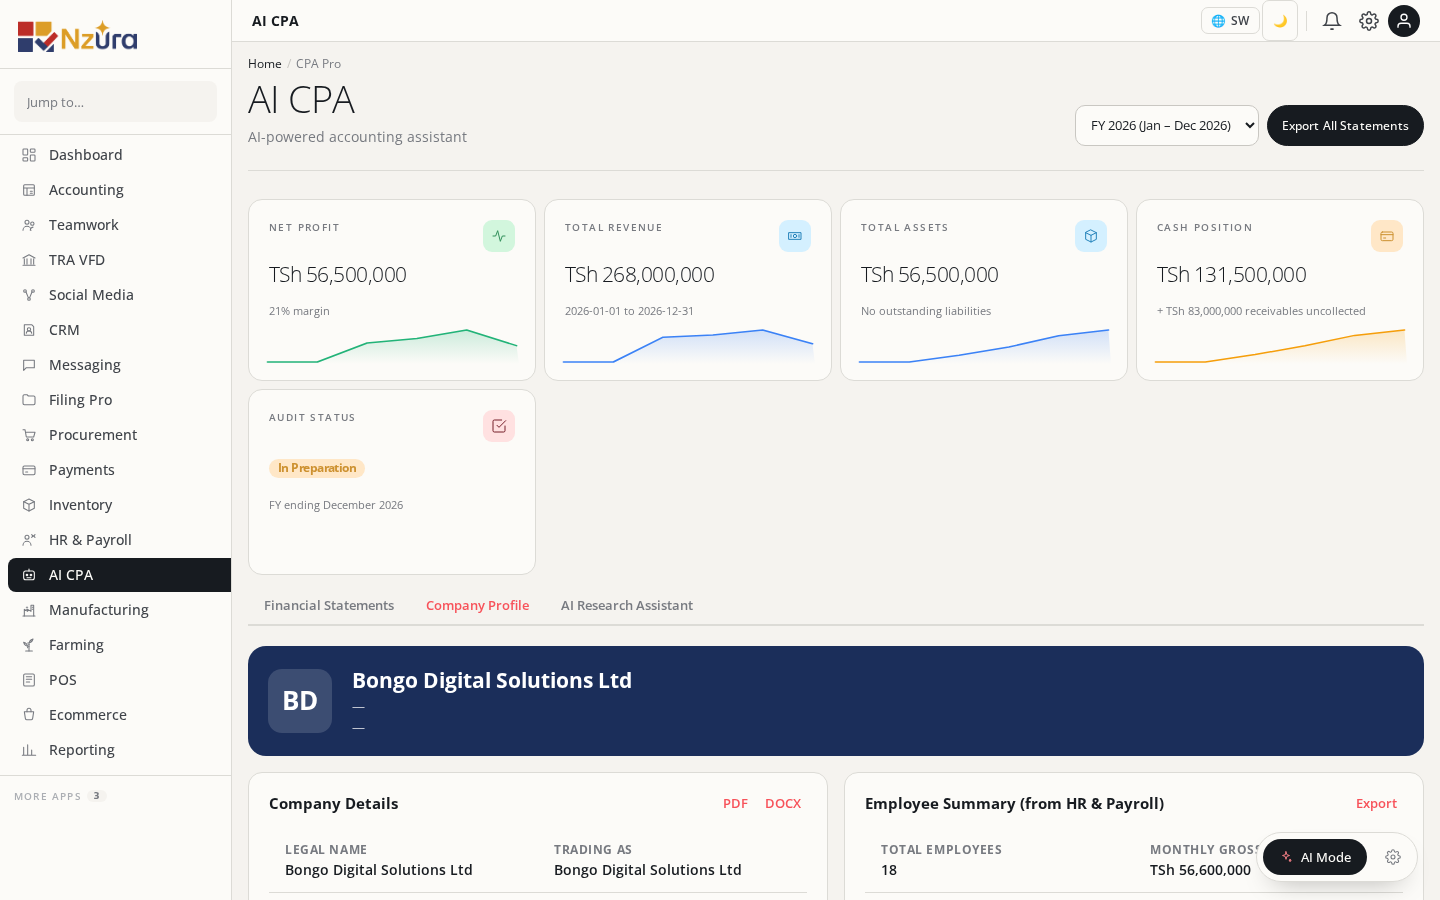Open AI Mode settings gear

click(x=1393, y=857)
